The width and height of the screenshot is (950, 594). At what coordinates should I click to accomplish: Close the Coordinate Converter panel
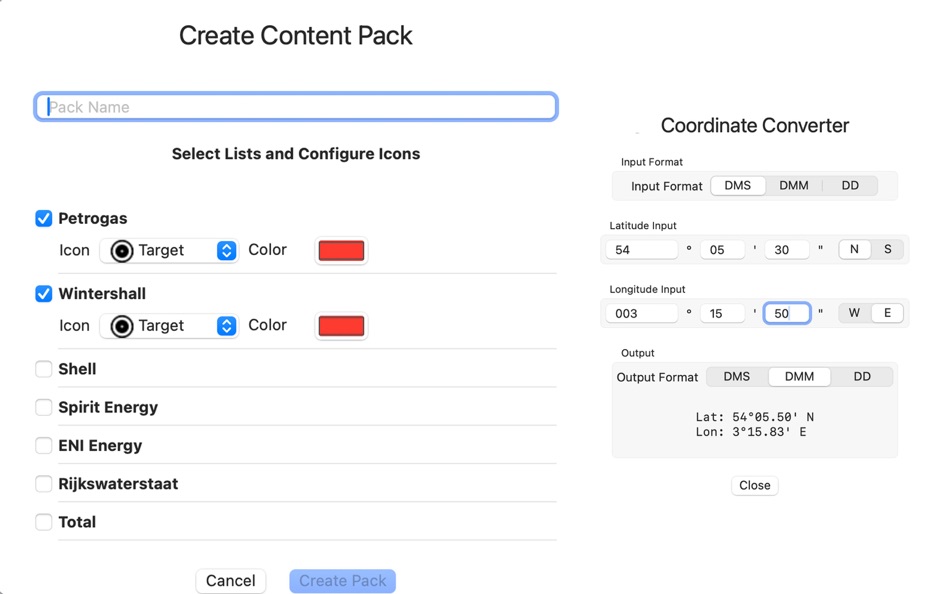pos(754,485)
